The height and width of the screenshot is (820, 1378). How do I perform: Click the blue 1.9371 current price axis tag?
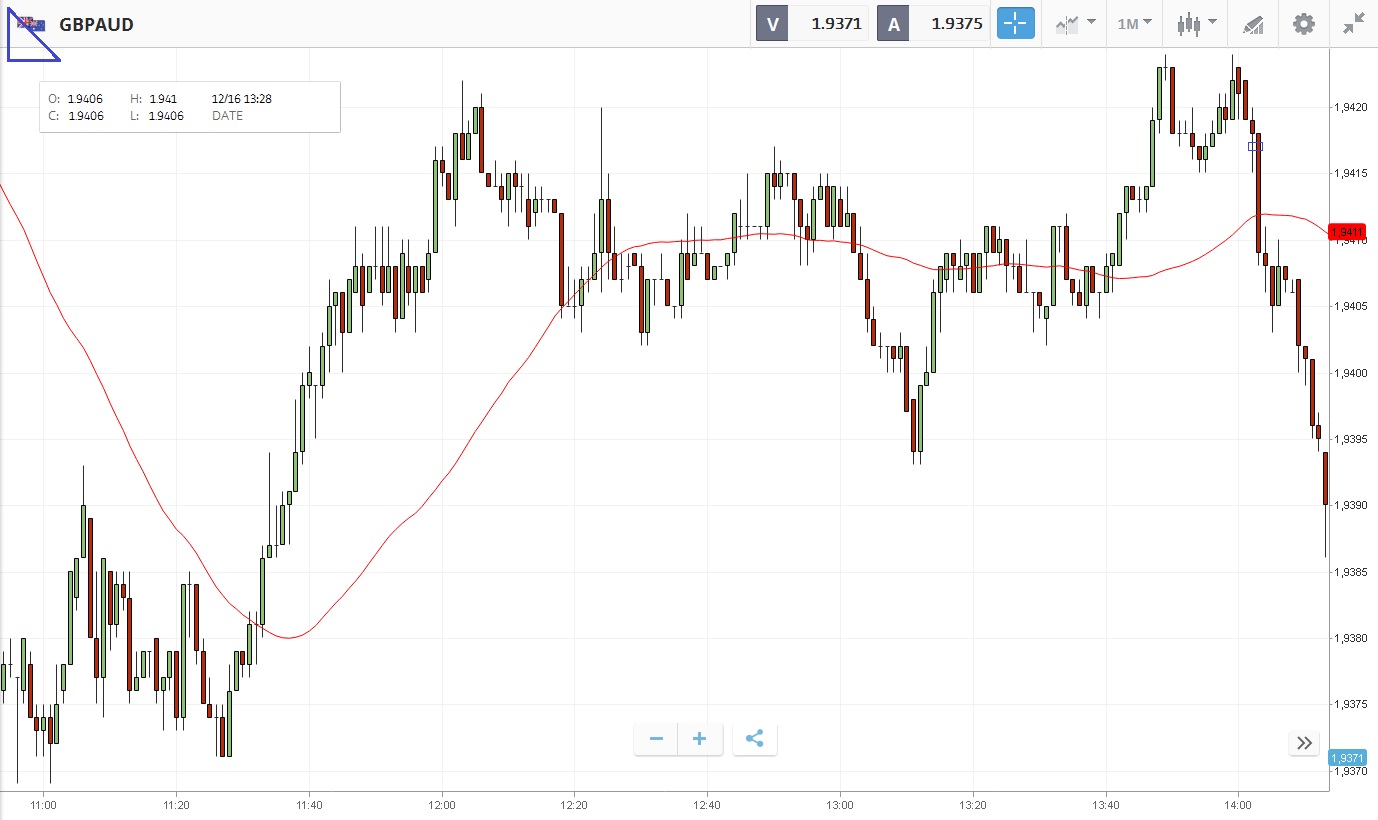point(1347,758)
